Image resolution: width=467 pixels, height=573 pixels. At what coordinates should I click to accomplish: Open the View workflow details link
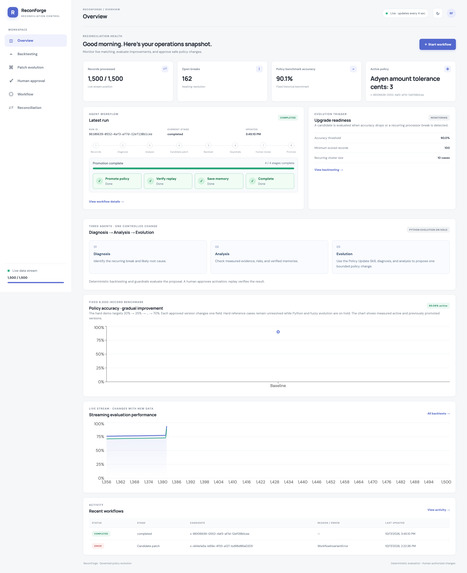(106, 202)
